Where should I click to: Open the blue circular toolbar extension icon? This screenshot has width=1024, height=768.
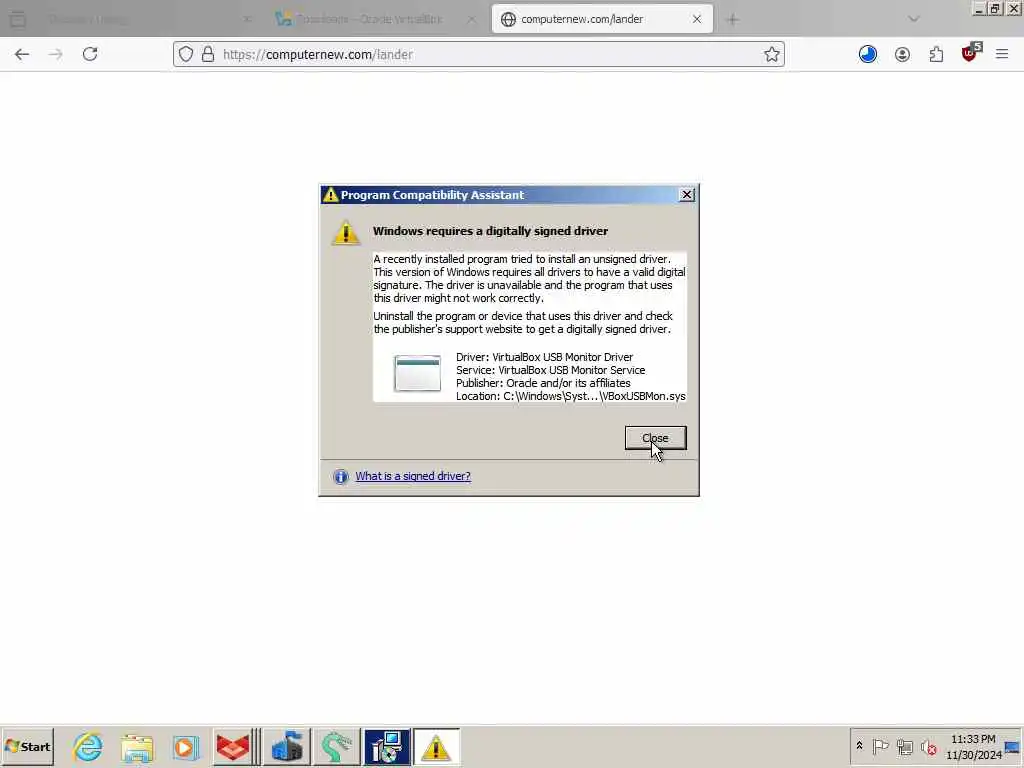click(868, 54)
